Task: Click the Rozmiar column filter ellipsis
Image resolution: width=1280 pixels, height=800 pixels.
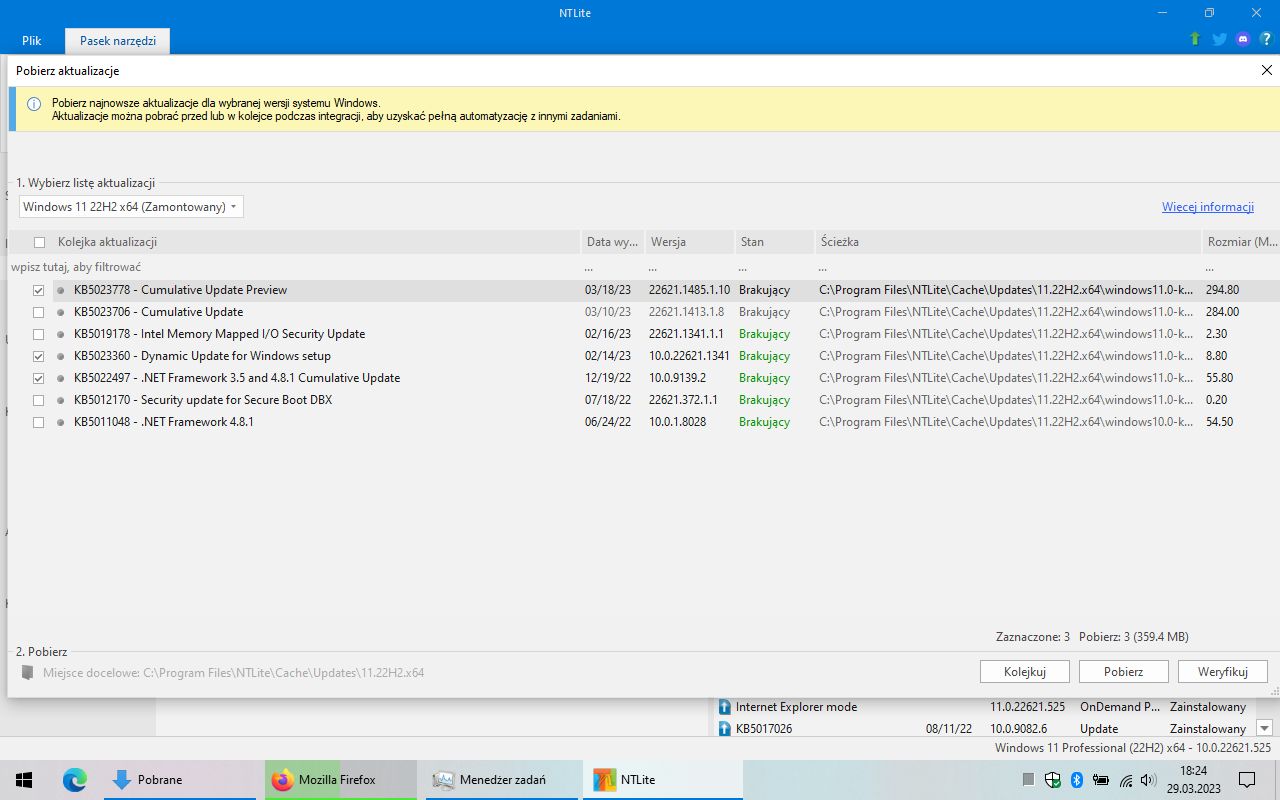Action: [1212, 266]
